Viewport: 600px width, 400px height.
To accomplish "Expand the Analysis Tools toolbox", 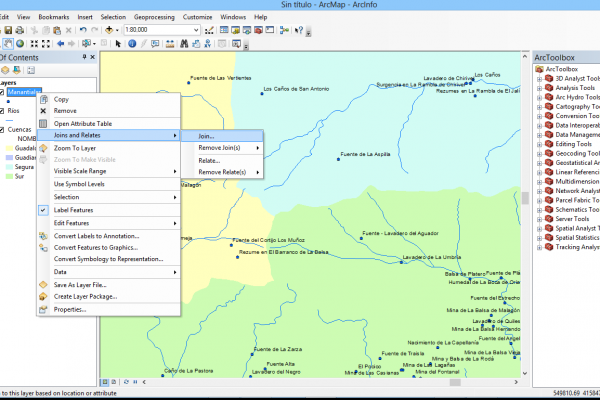I will pos(537,87).
